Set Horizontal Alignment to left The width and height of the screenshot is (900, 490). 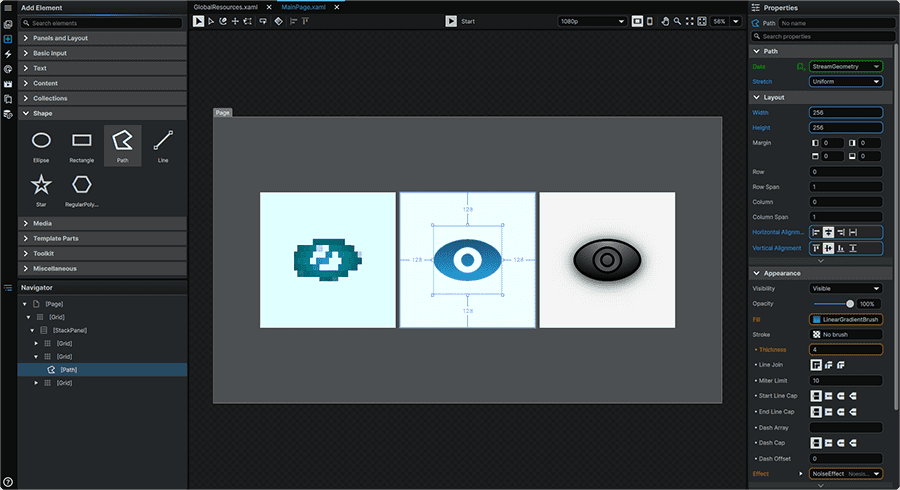click(816, 232)
